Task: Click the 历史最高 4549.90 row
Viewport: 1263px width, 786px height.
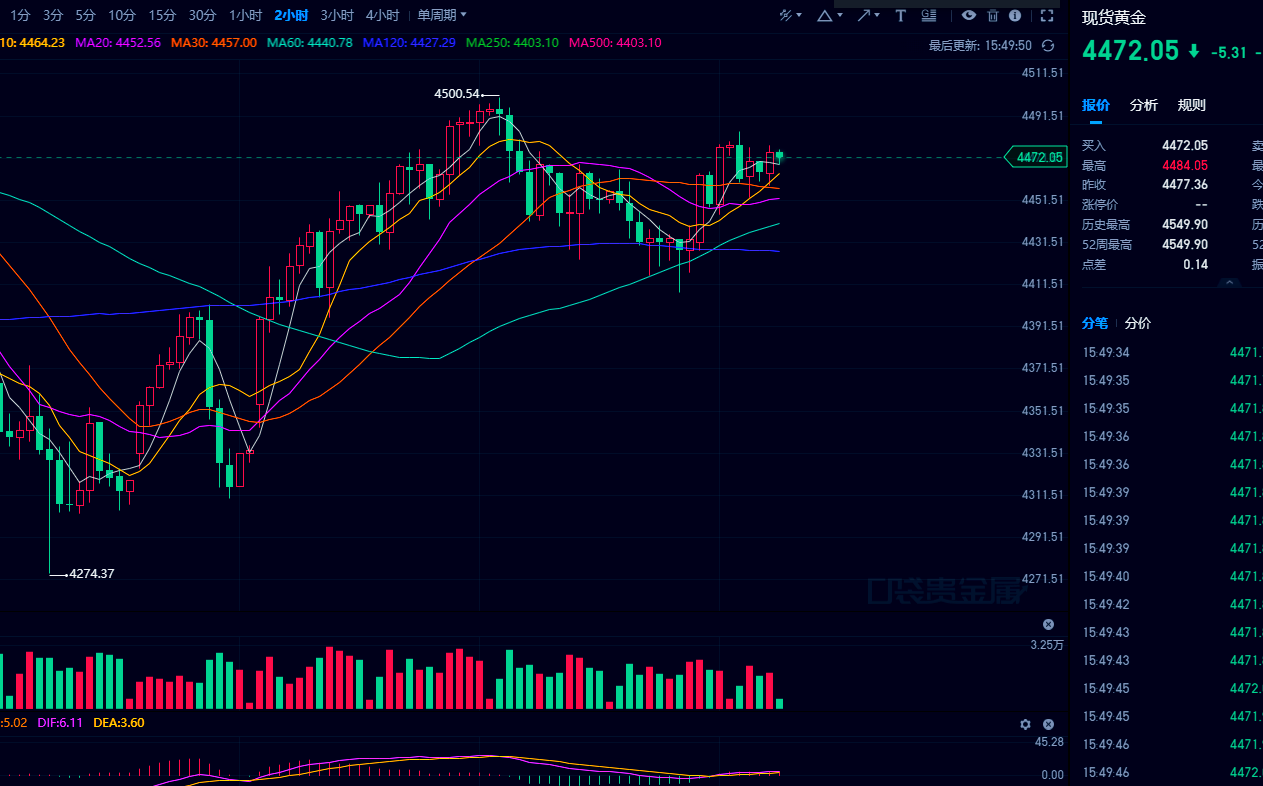Action: 1145,225
